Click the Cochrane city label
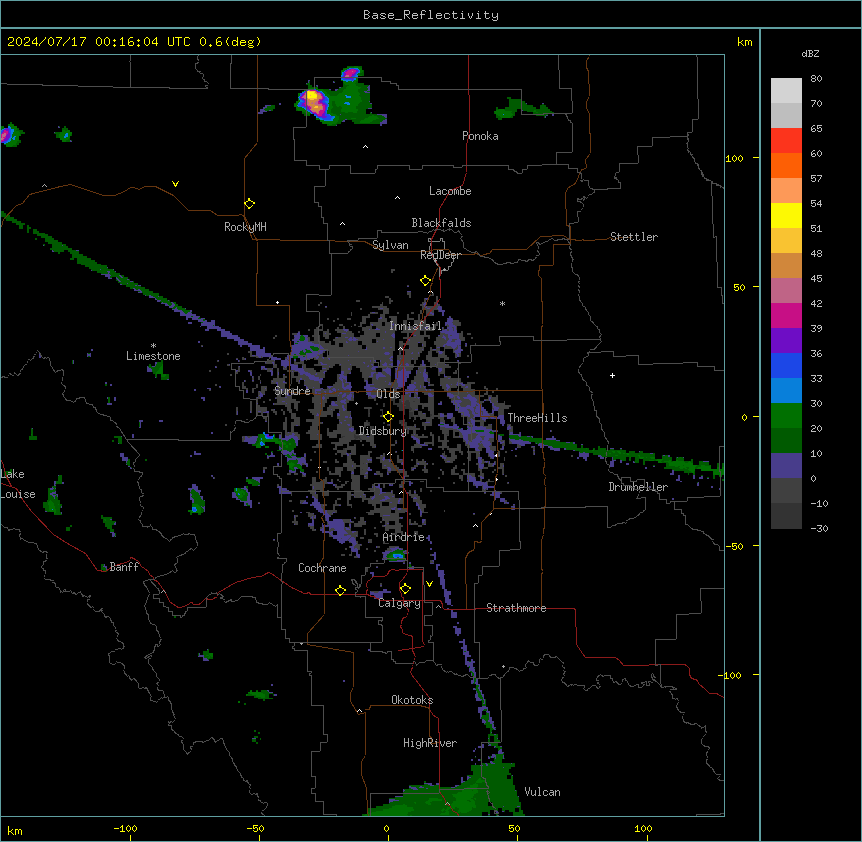This screenshot has width=862, height=842. click(x=322, y=568)
